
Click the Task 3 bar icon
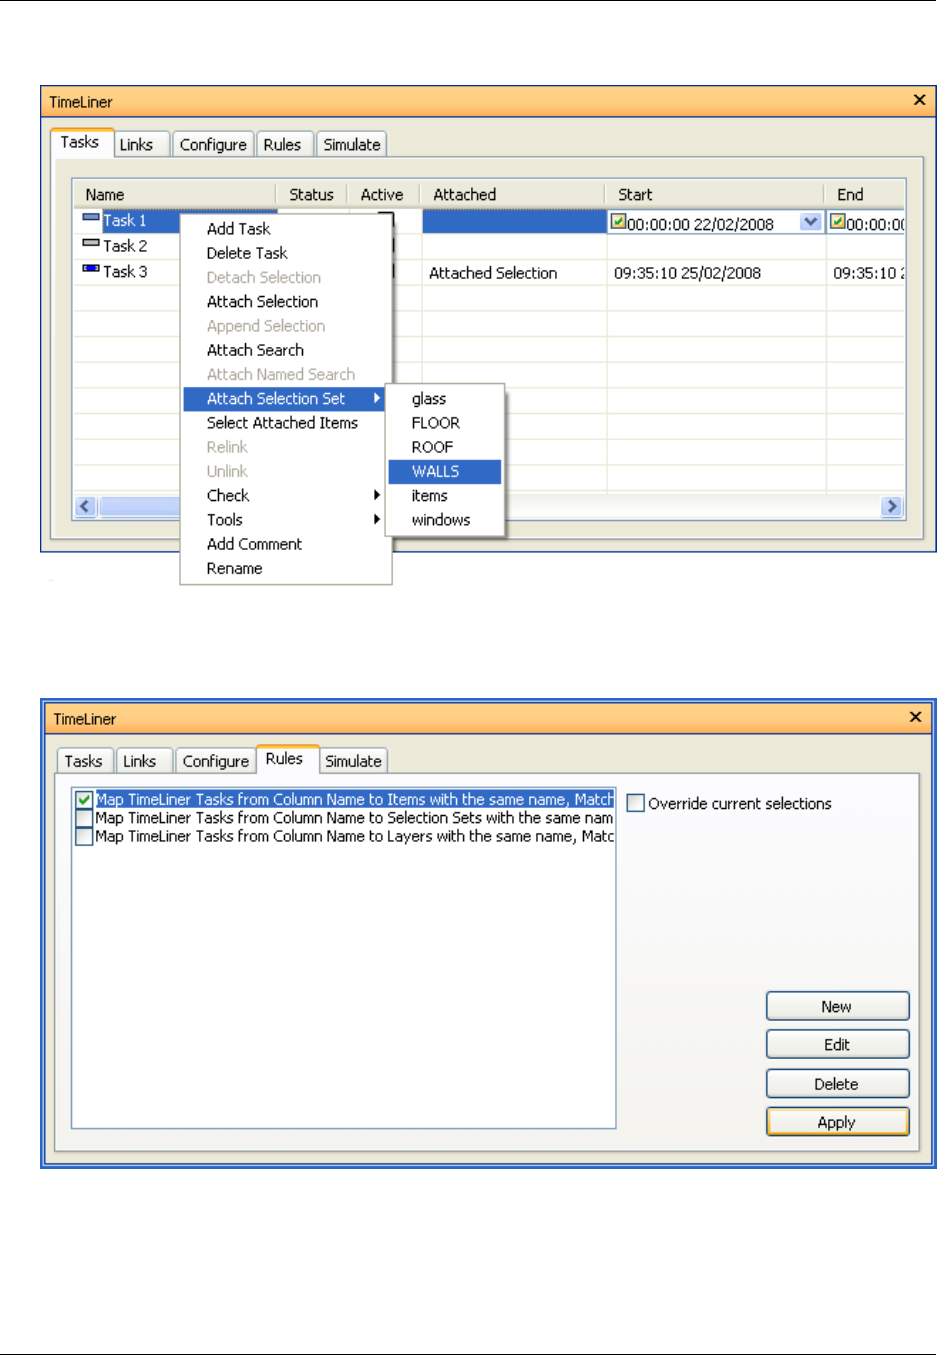click(x=91, y=269)
